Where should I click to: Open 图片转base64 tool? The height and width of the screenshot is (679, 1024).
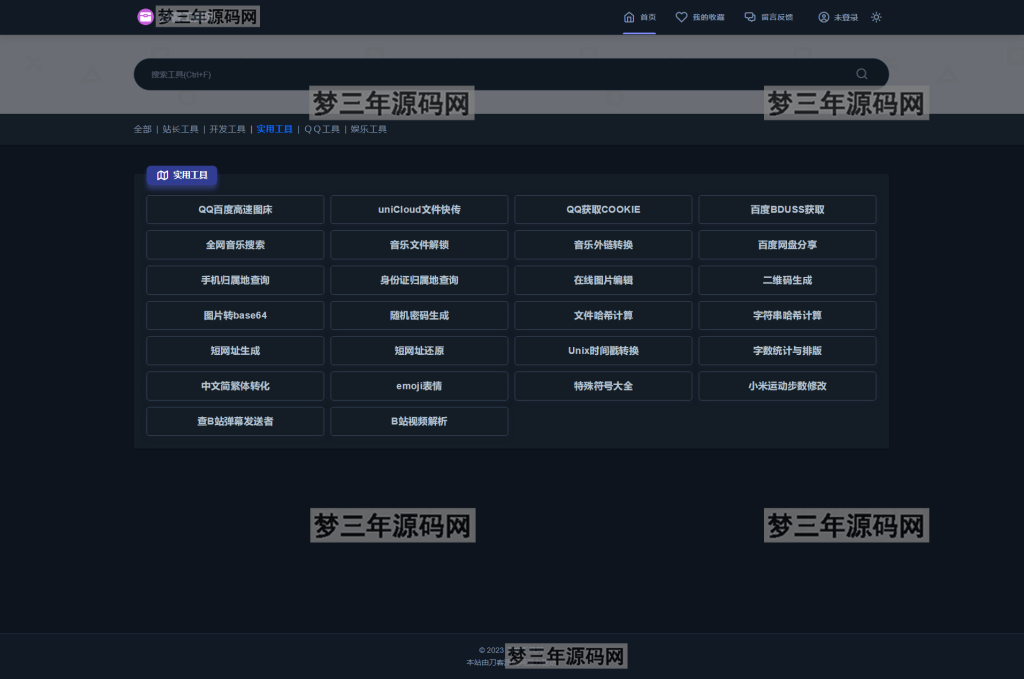pos(235,315)
